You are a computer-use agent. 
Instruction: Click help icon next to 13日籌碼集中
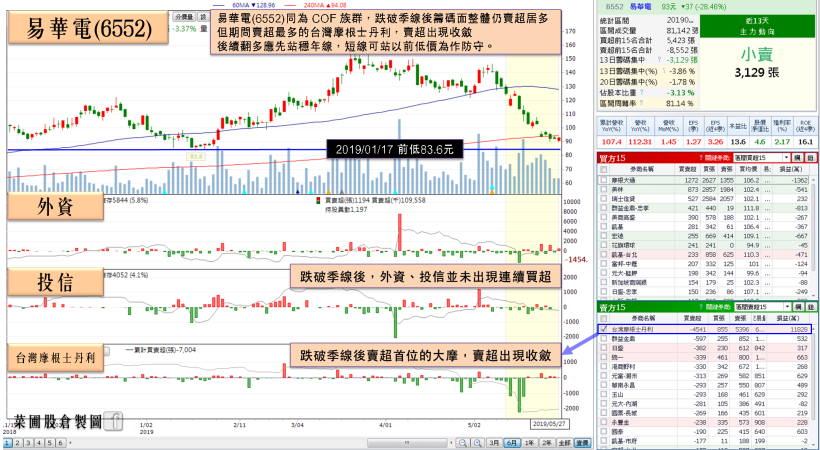pos(659,59)
